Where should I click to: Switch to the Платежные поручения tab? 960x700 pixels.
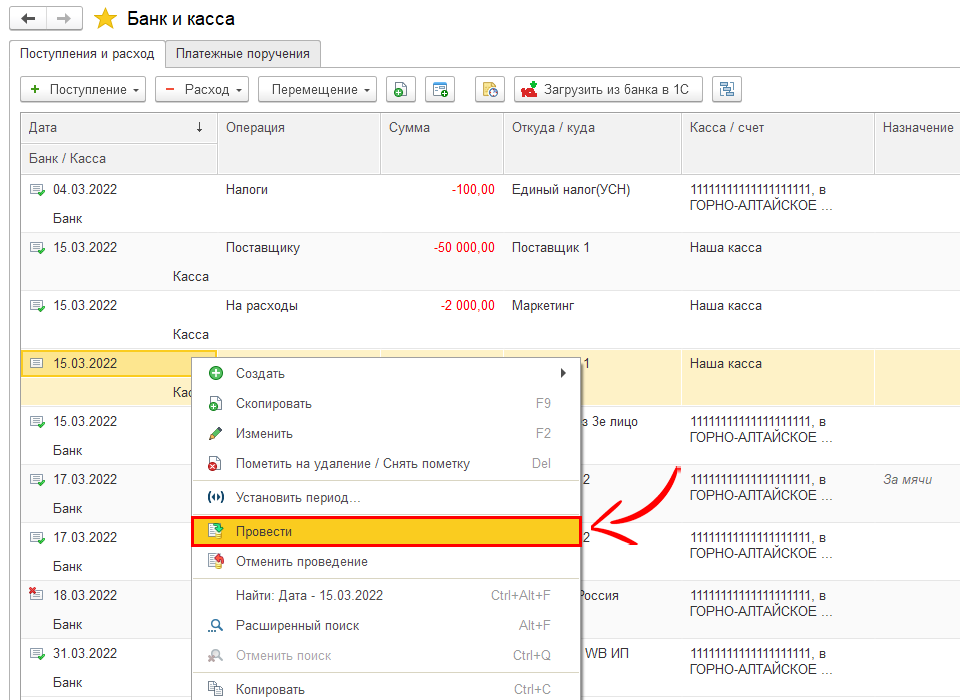click(243, 53)
